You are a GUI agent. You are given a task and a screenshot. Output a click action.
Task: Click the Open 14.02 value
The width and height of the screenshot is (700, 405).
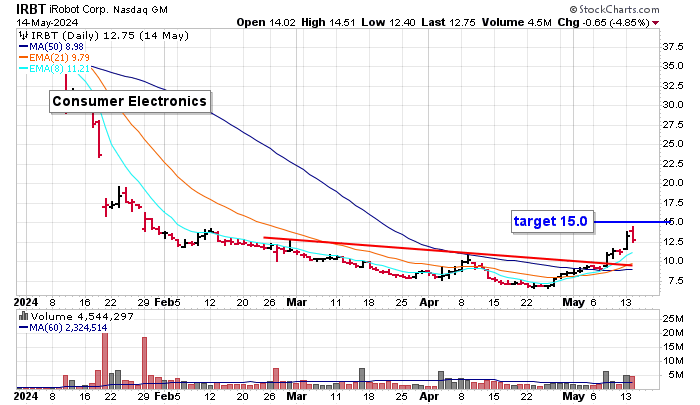coord(266,22)
